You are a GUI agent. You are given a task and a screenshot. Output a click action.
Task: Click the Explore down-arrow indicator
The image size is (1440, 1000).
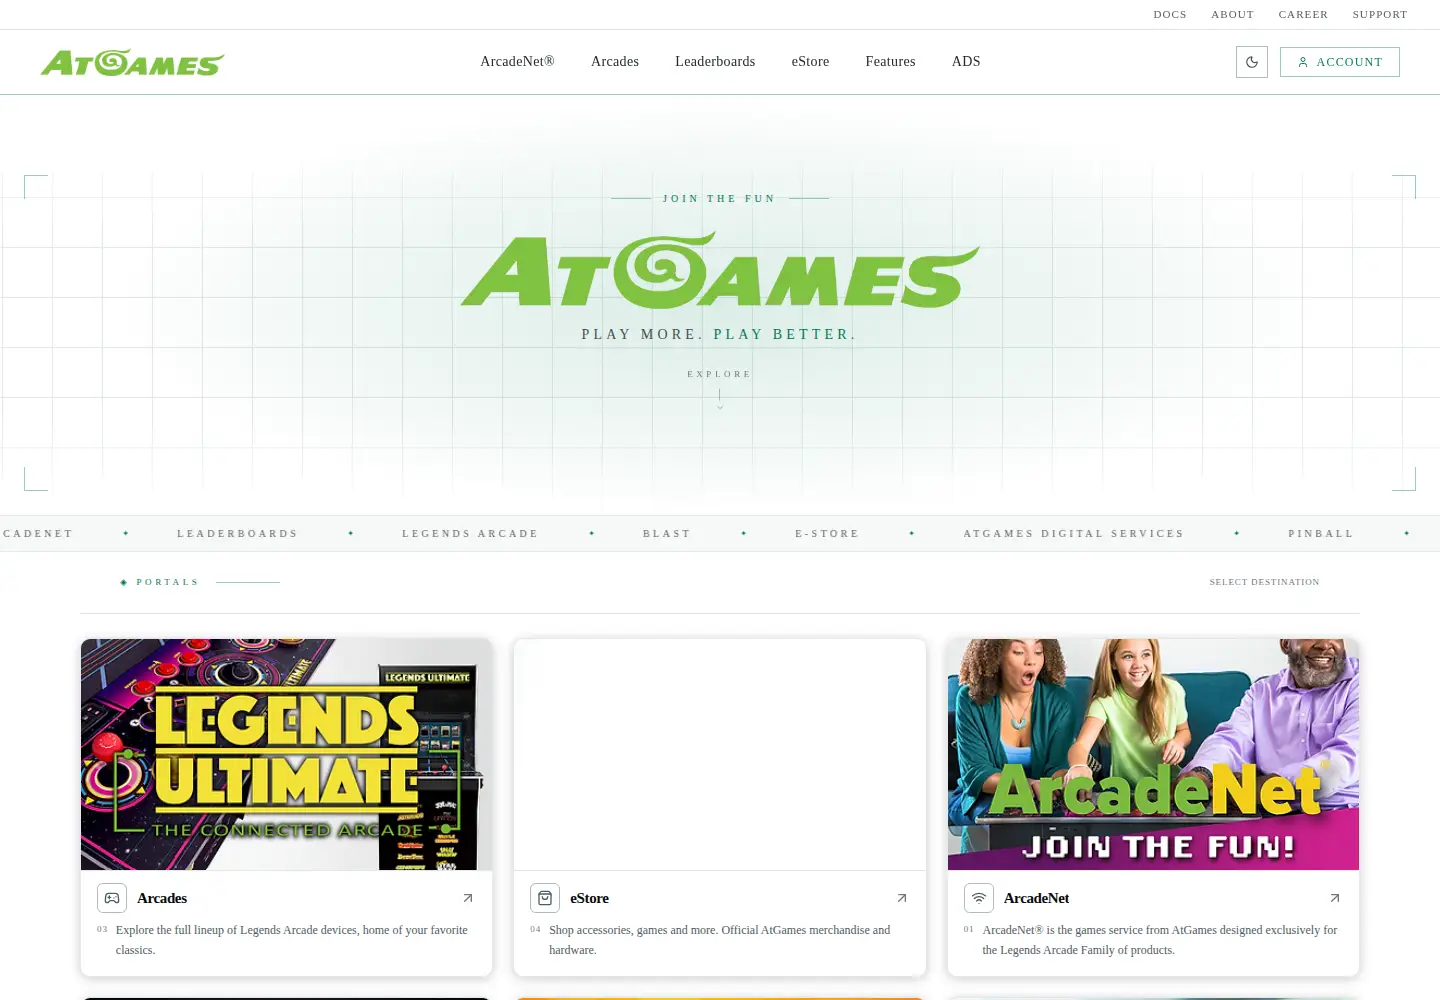click(720, 400)
